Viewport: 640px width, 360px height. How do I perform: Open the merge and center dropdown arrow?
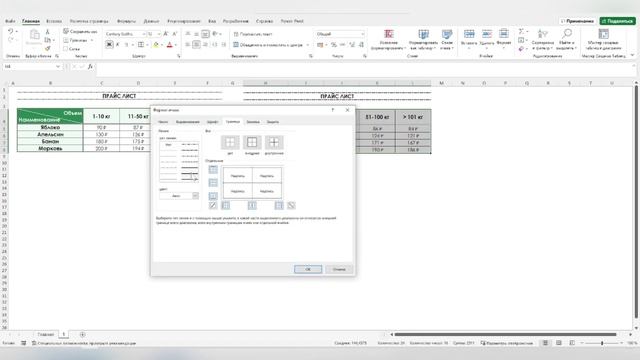[x=307, y=45]
